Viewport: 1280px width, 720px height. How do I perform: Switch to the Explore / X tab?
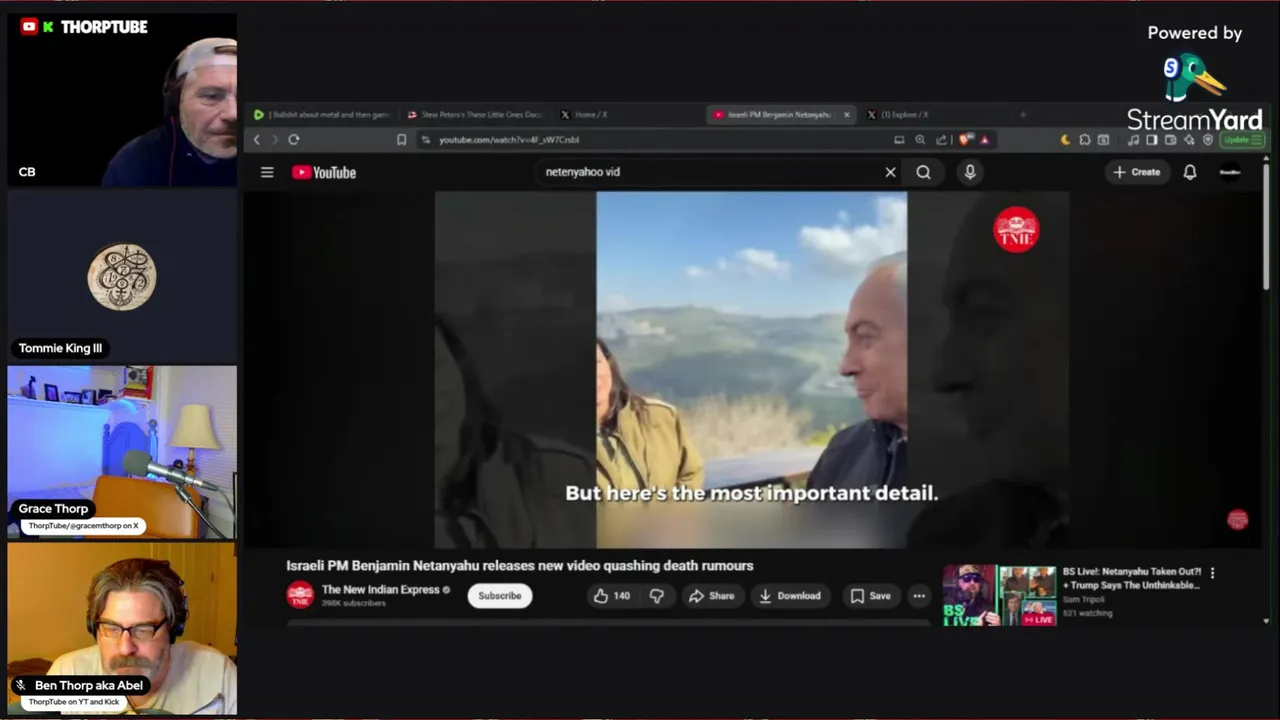935,114
